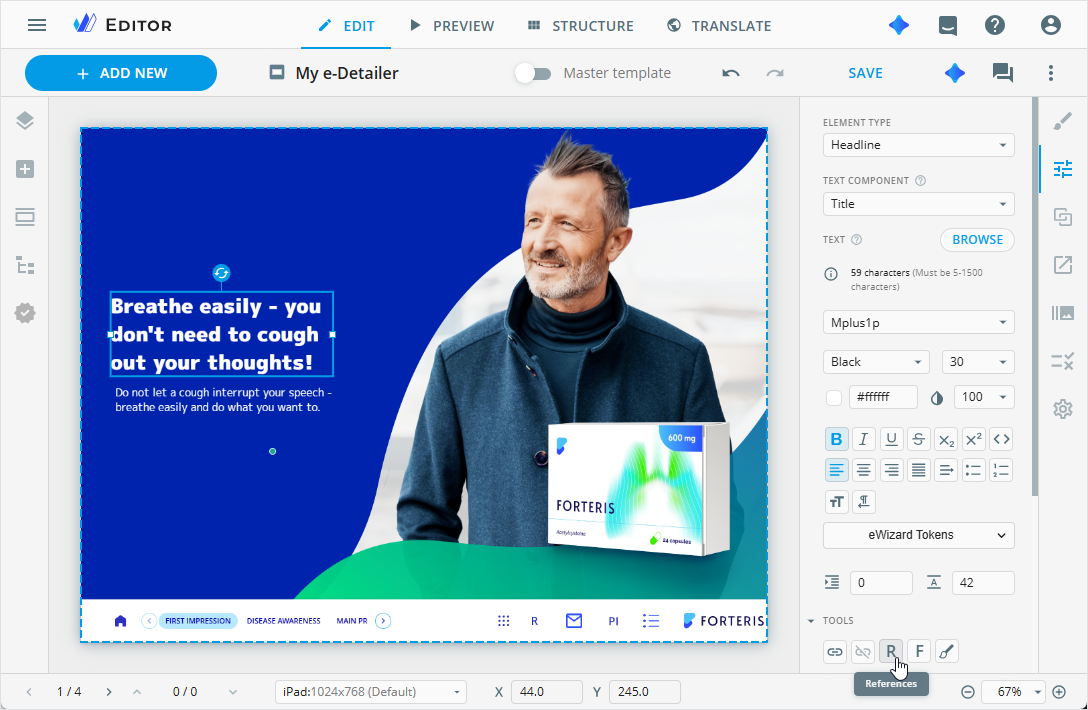
Task: Open the verification badge sidebar icon
Action: click(25, 313)
